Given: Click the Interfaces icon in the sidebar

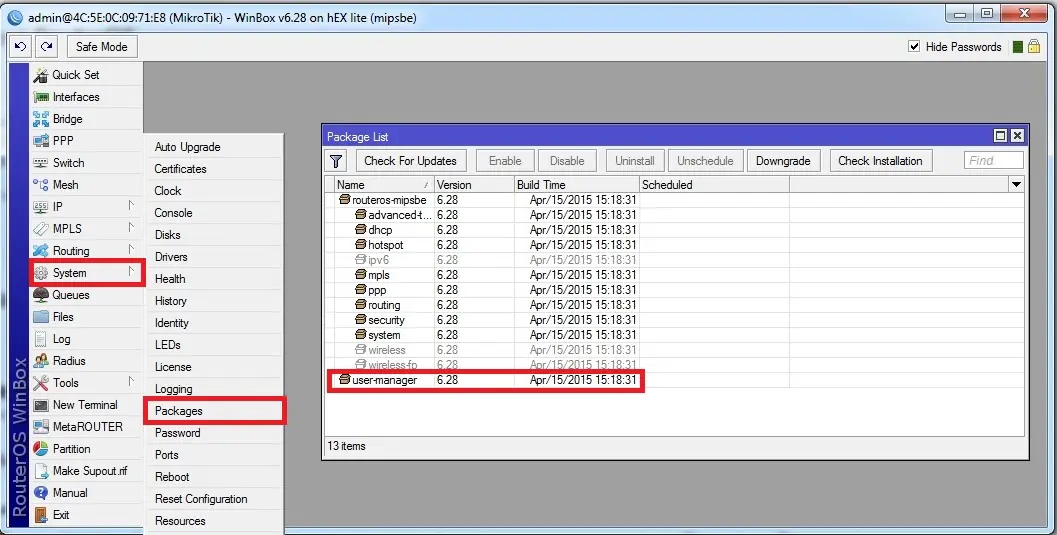Looking at the screenshot, I should [41, 97].
